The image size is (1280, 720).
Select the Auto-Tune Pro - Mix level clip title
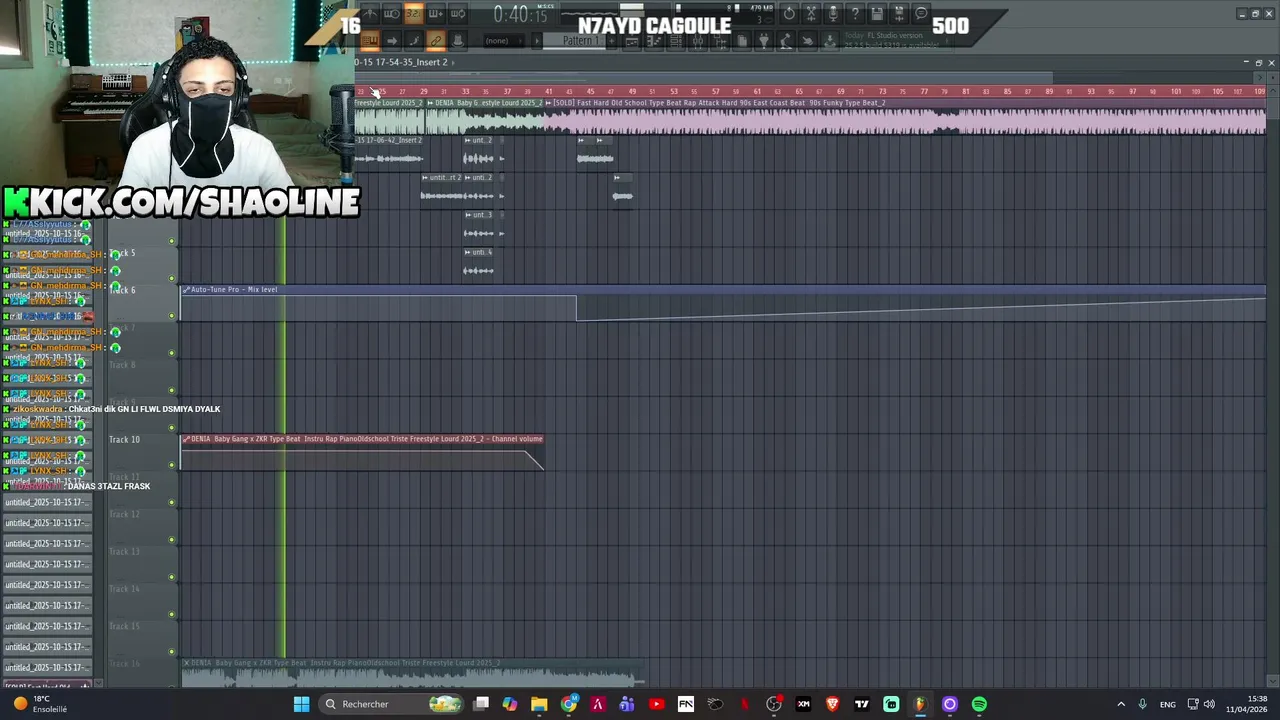click(x=234, y=290)
